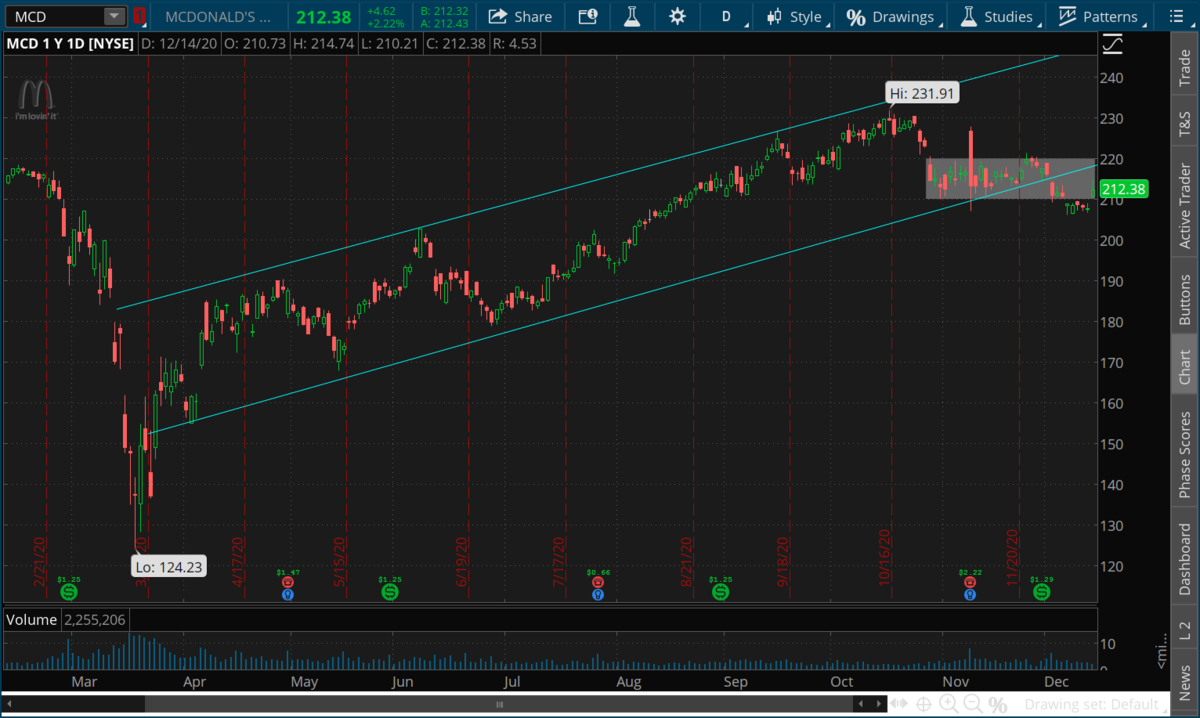Click the Volume label in lower panel
Image resolution: width=1200 pixels, height=718 pixels.
pyautogui.click(x=32, y=620)
